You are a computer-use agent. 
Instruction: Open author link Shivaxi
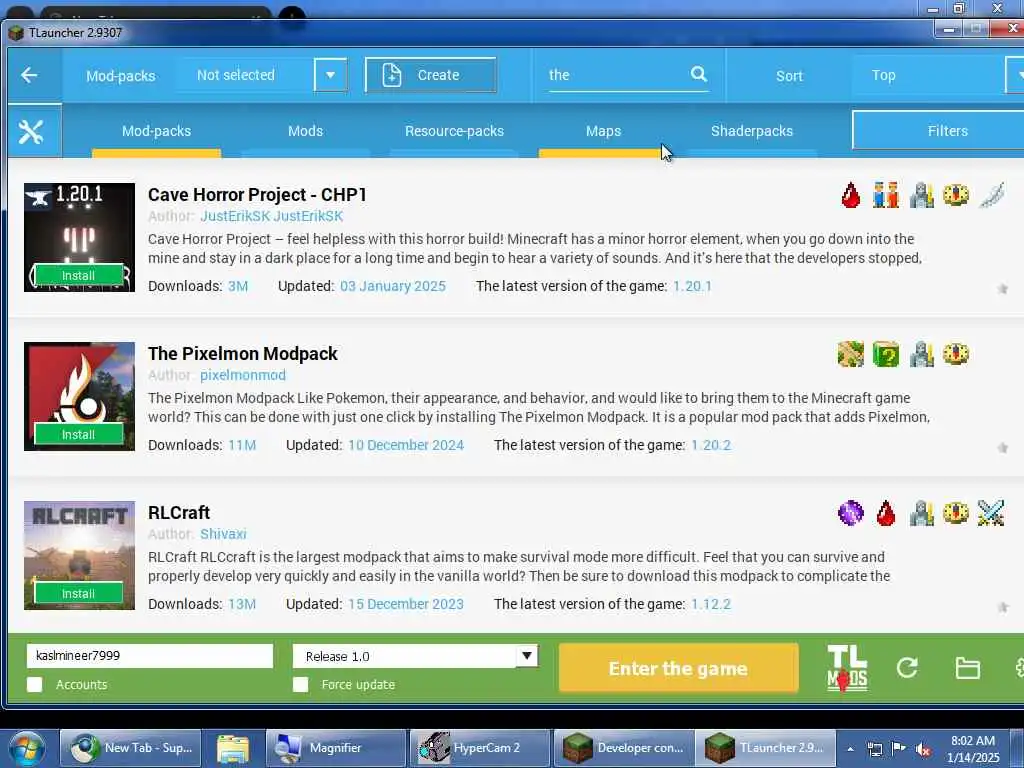(223, 534)
